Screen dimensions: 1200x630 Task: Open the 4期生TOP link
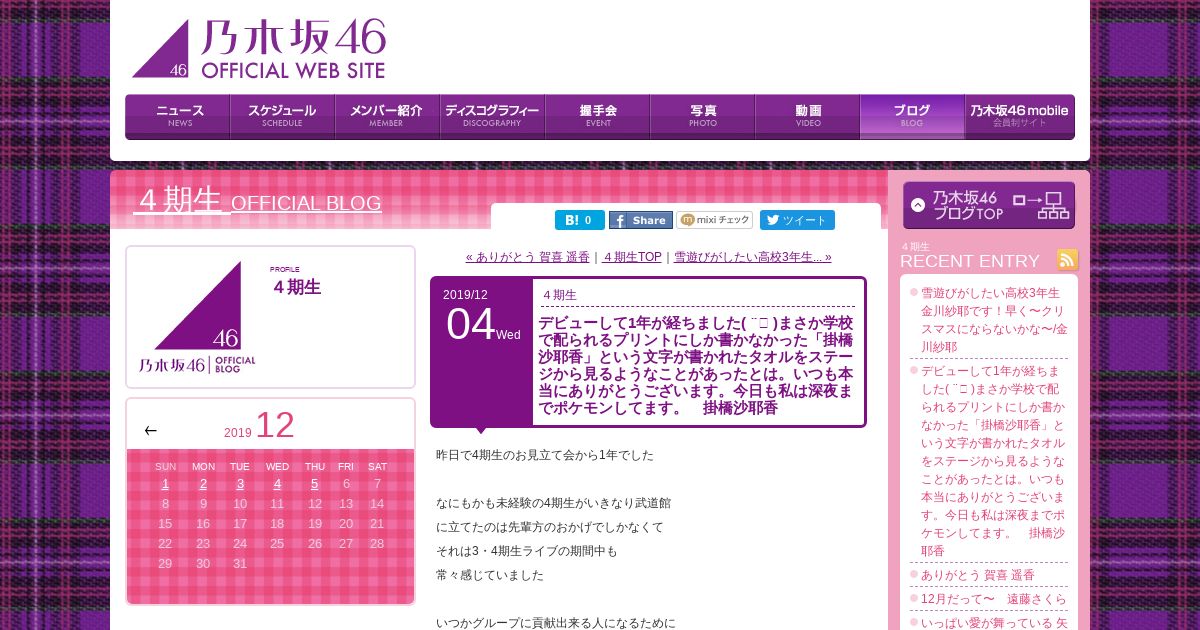tap(633, 257)
